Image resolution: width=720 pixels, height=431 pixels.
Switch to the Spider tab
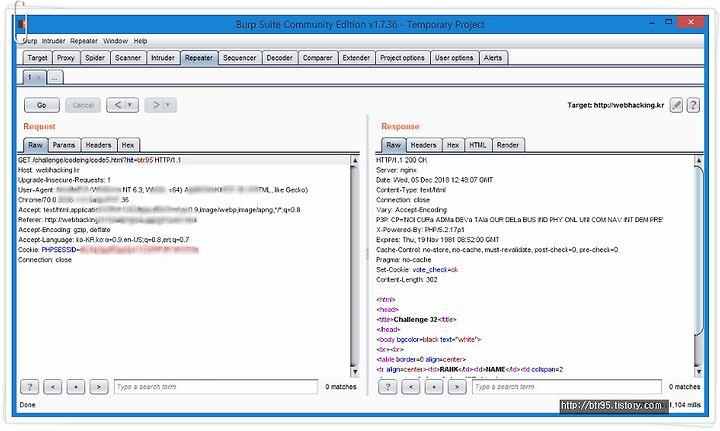pos(95,58)
